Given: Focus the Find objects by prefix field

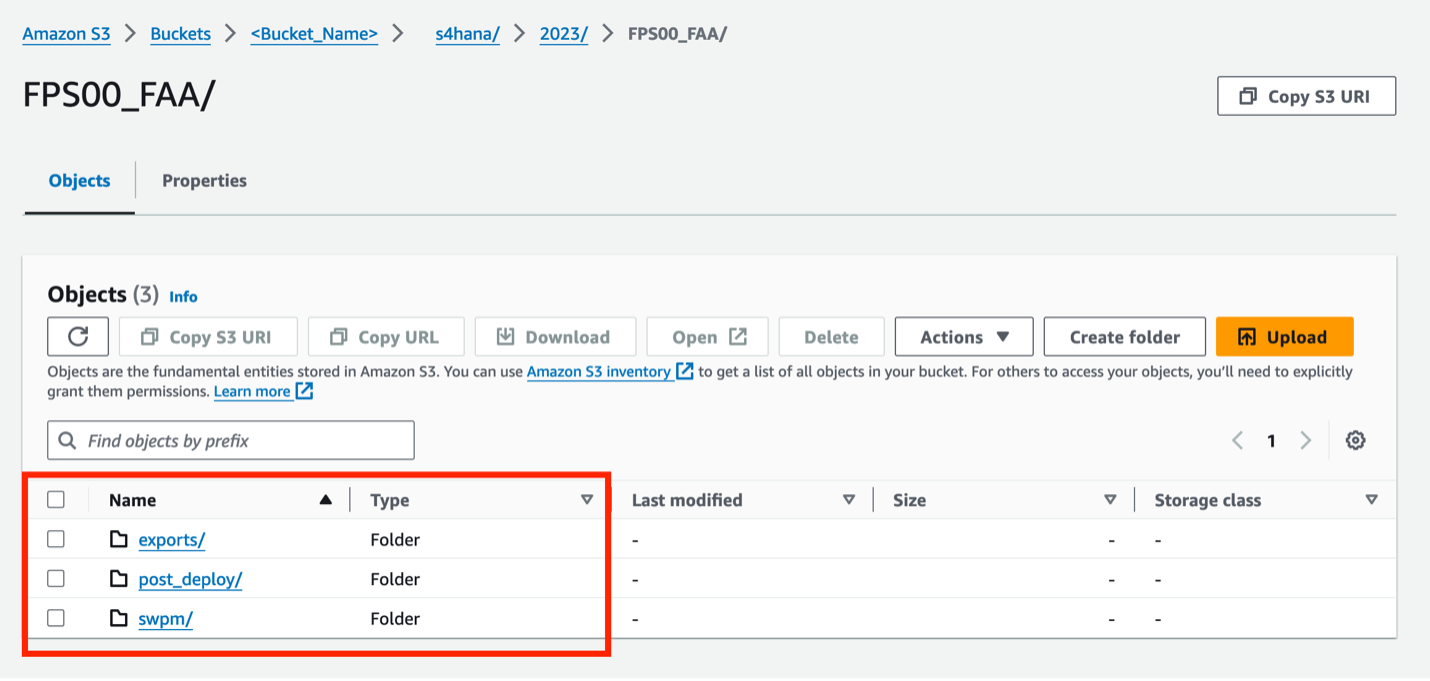Looking at the screenshot, I should pyautogui.click(x=231, y=440).
